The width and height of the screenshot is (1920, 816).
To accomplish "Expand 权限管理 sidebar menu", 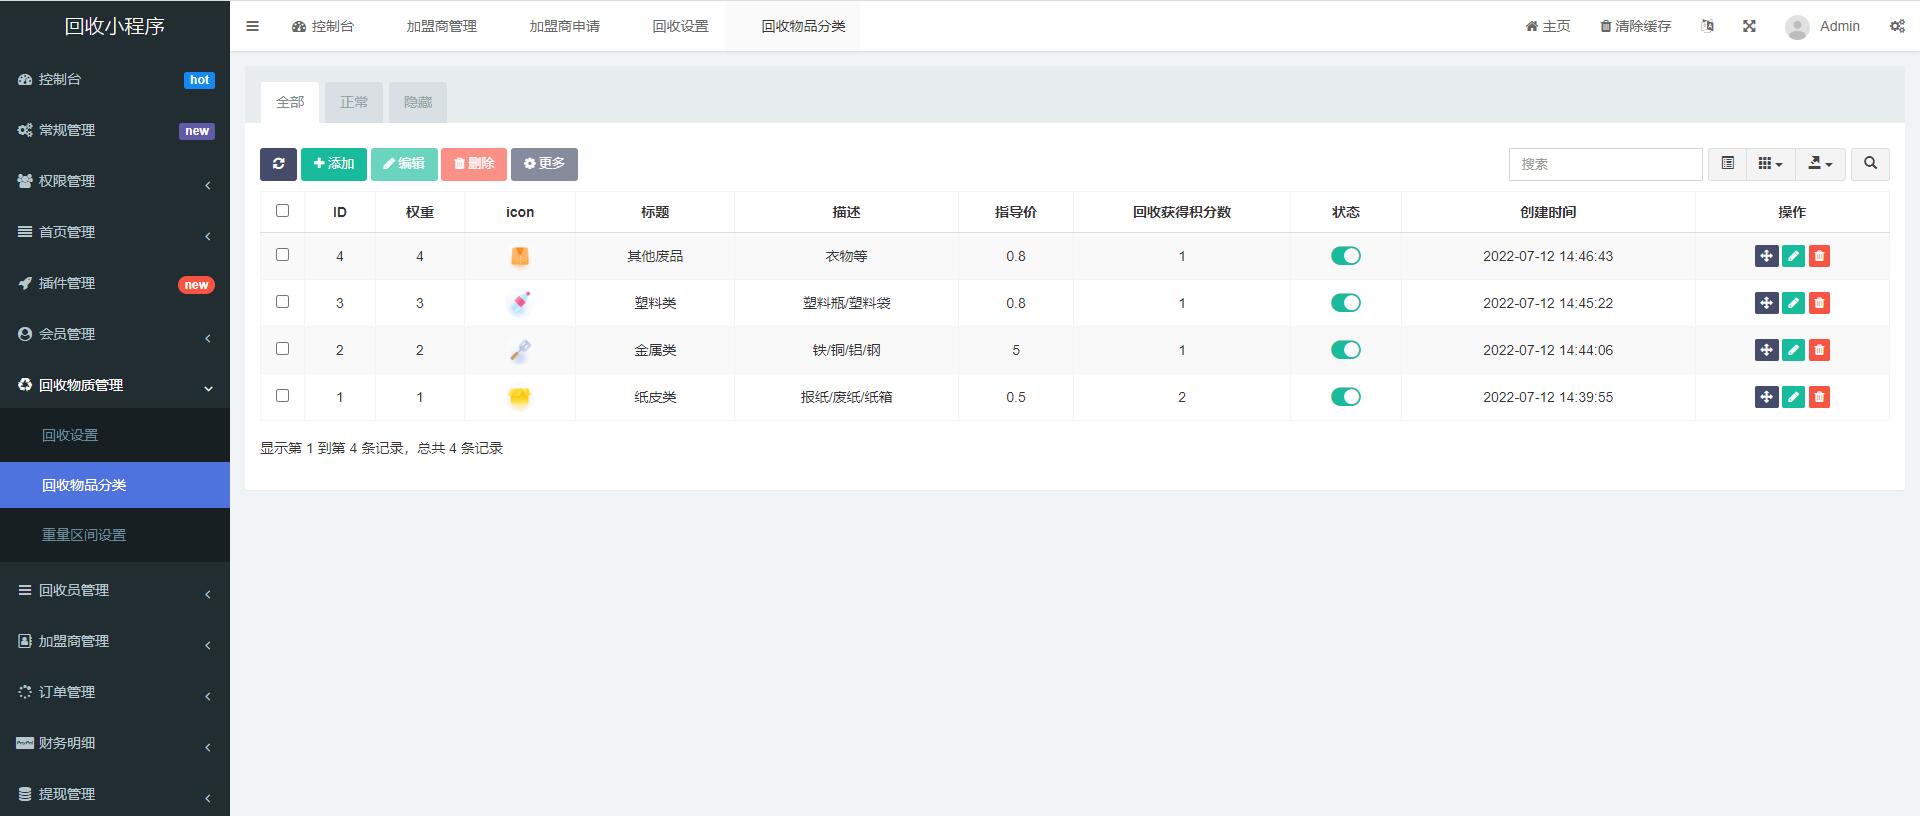I will pos(115,181).
